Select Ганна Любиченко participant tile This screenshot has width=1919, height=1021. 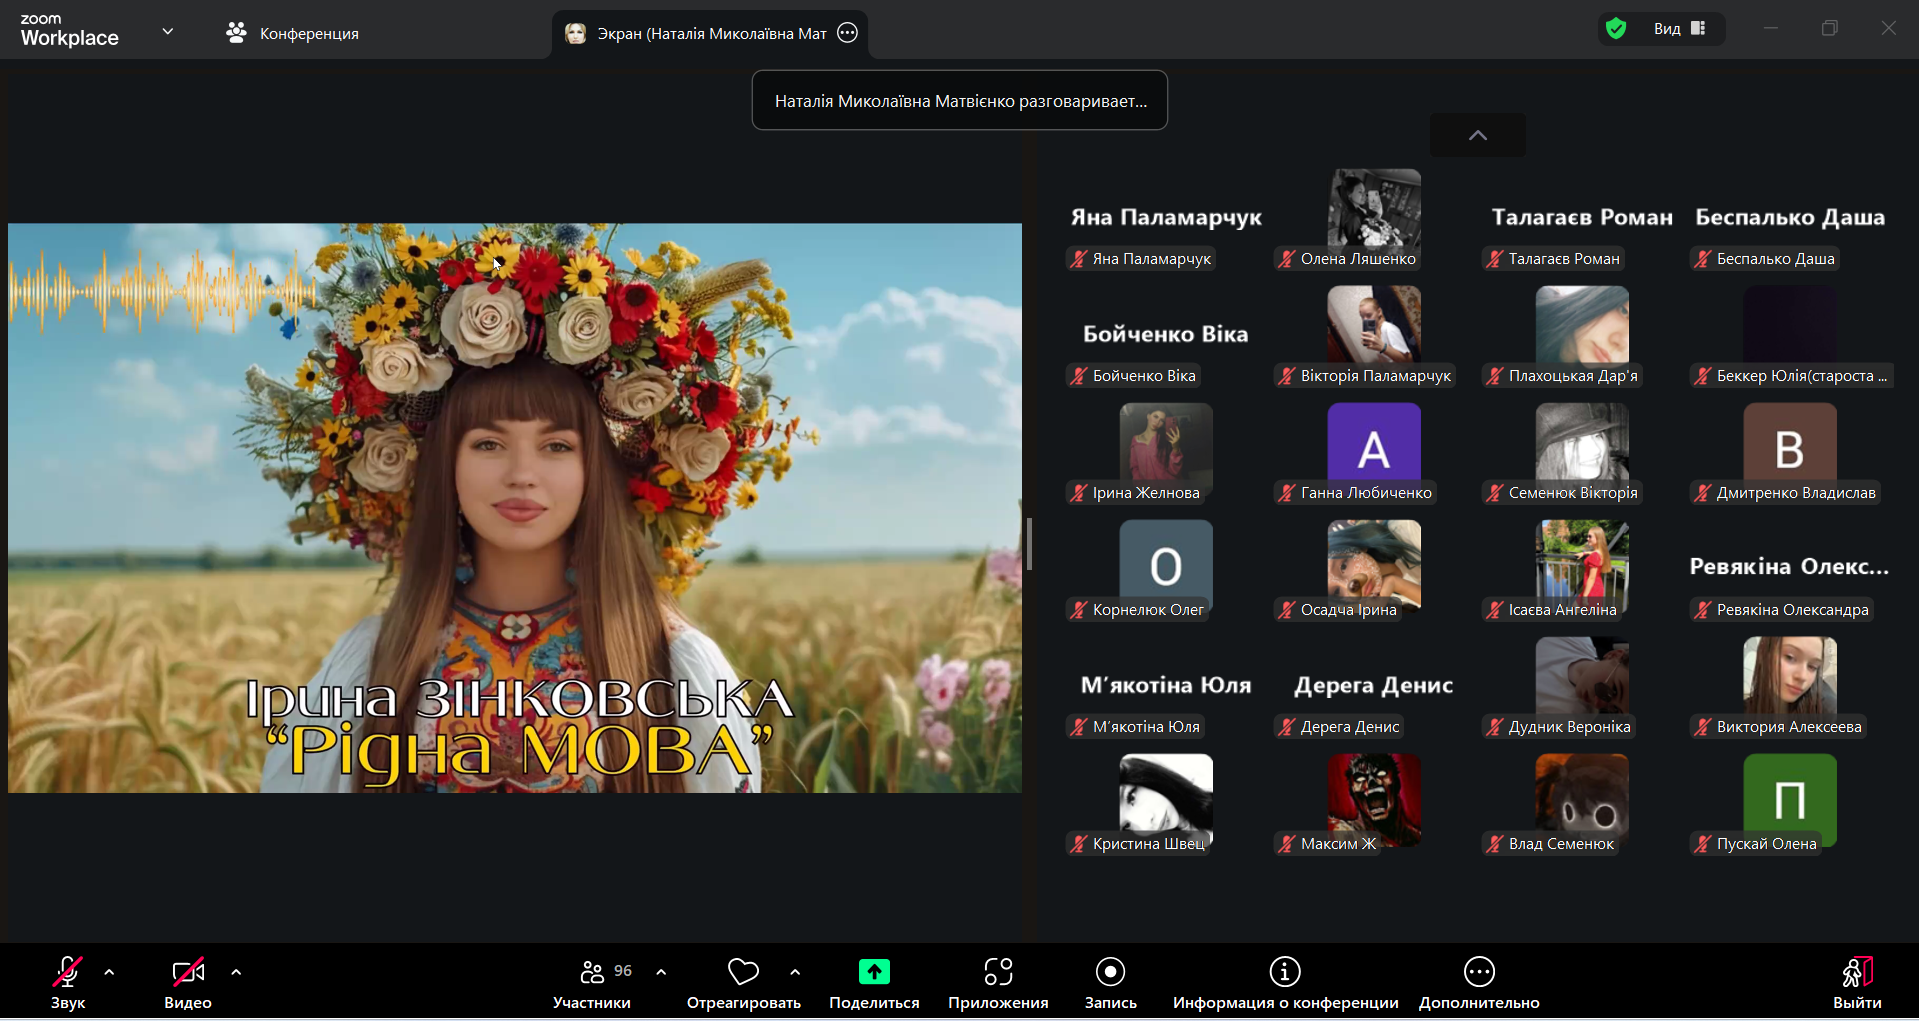(x=1373, y=452)
